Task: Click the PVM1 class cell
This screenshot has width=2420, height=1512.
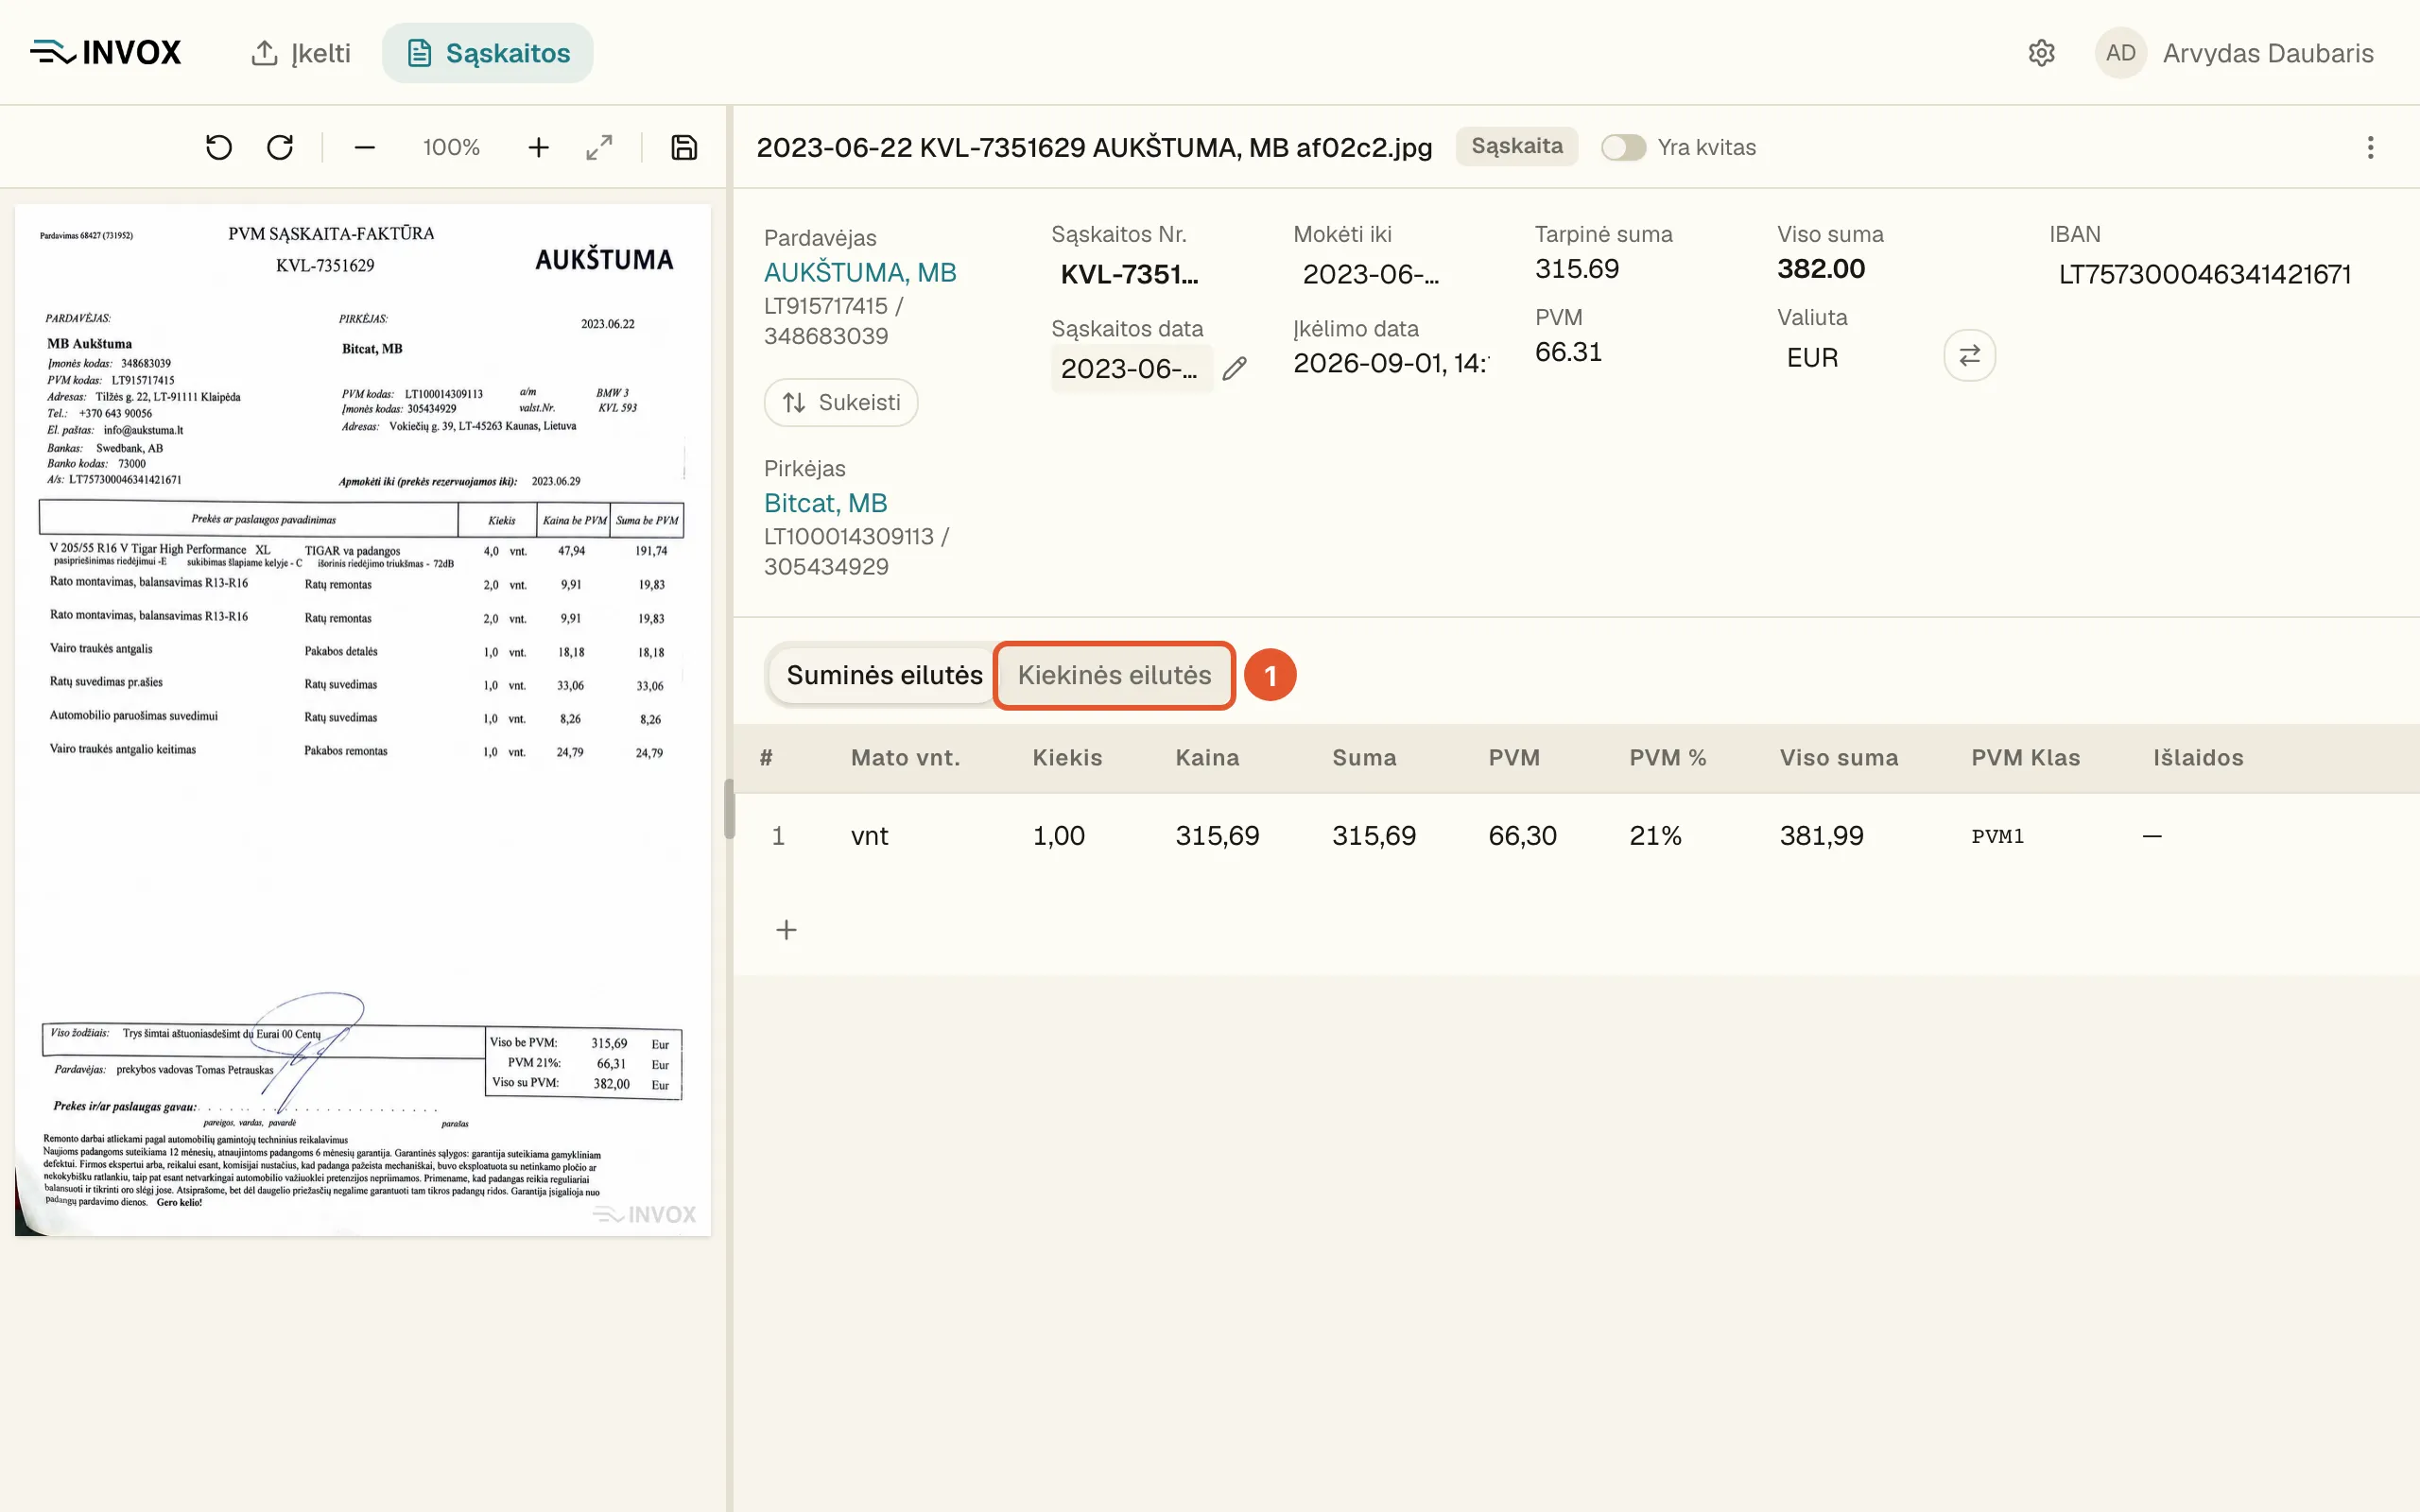Action: [1997, 836]
